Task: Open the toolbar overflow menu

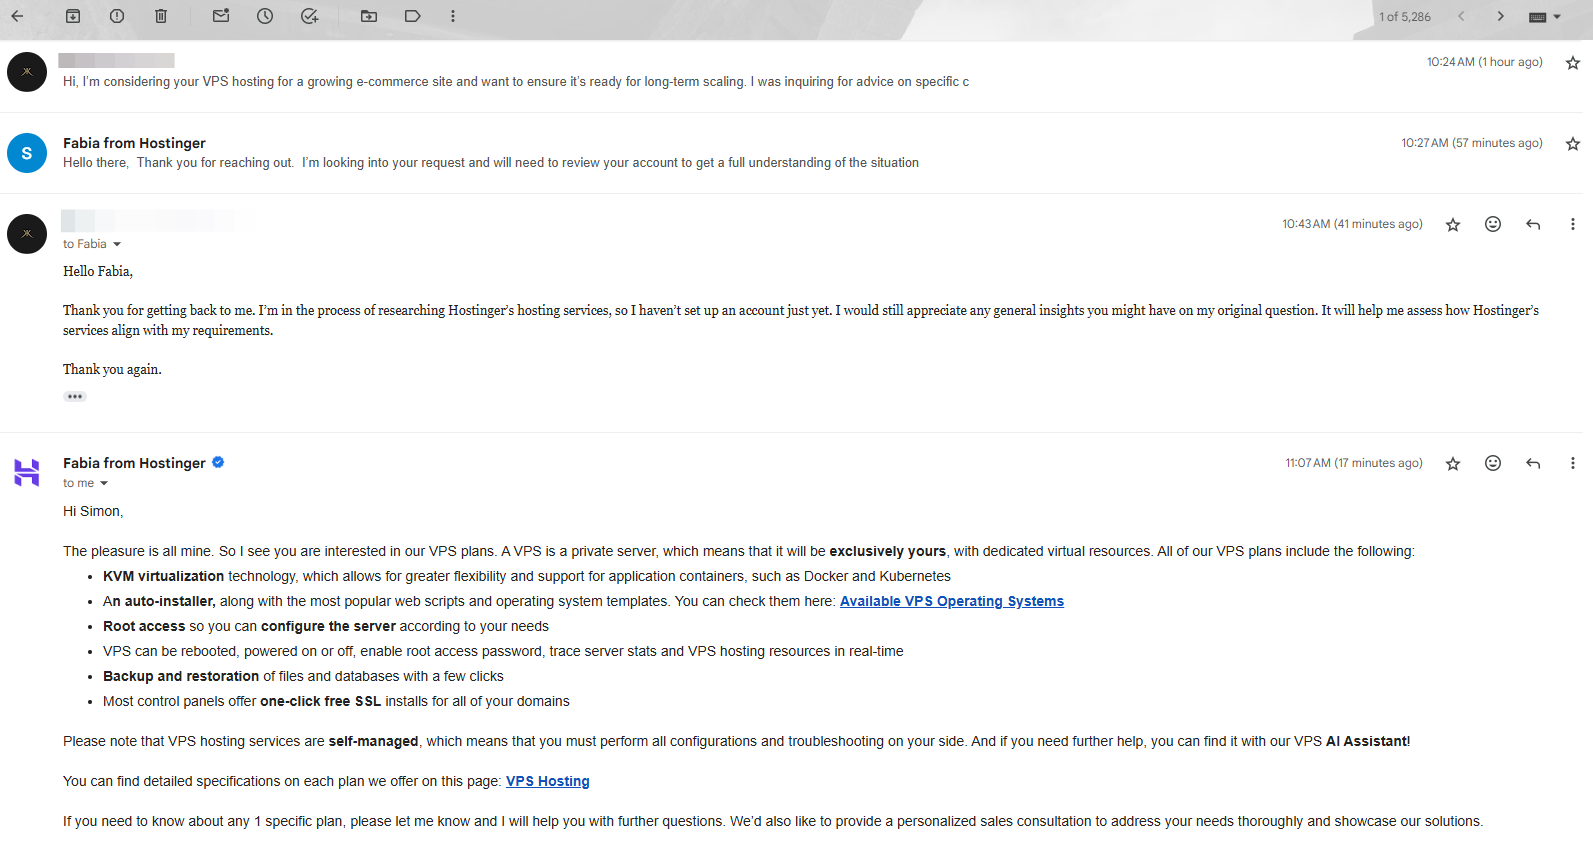Action: pos(453,16)
